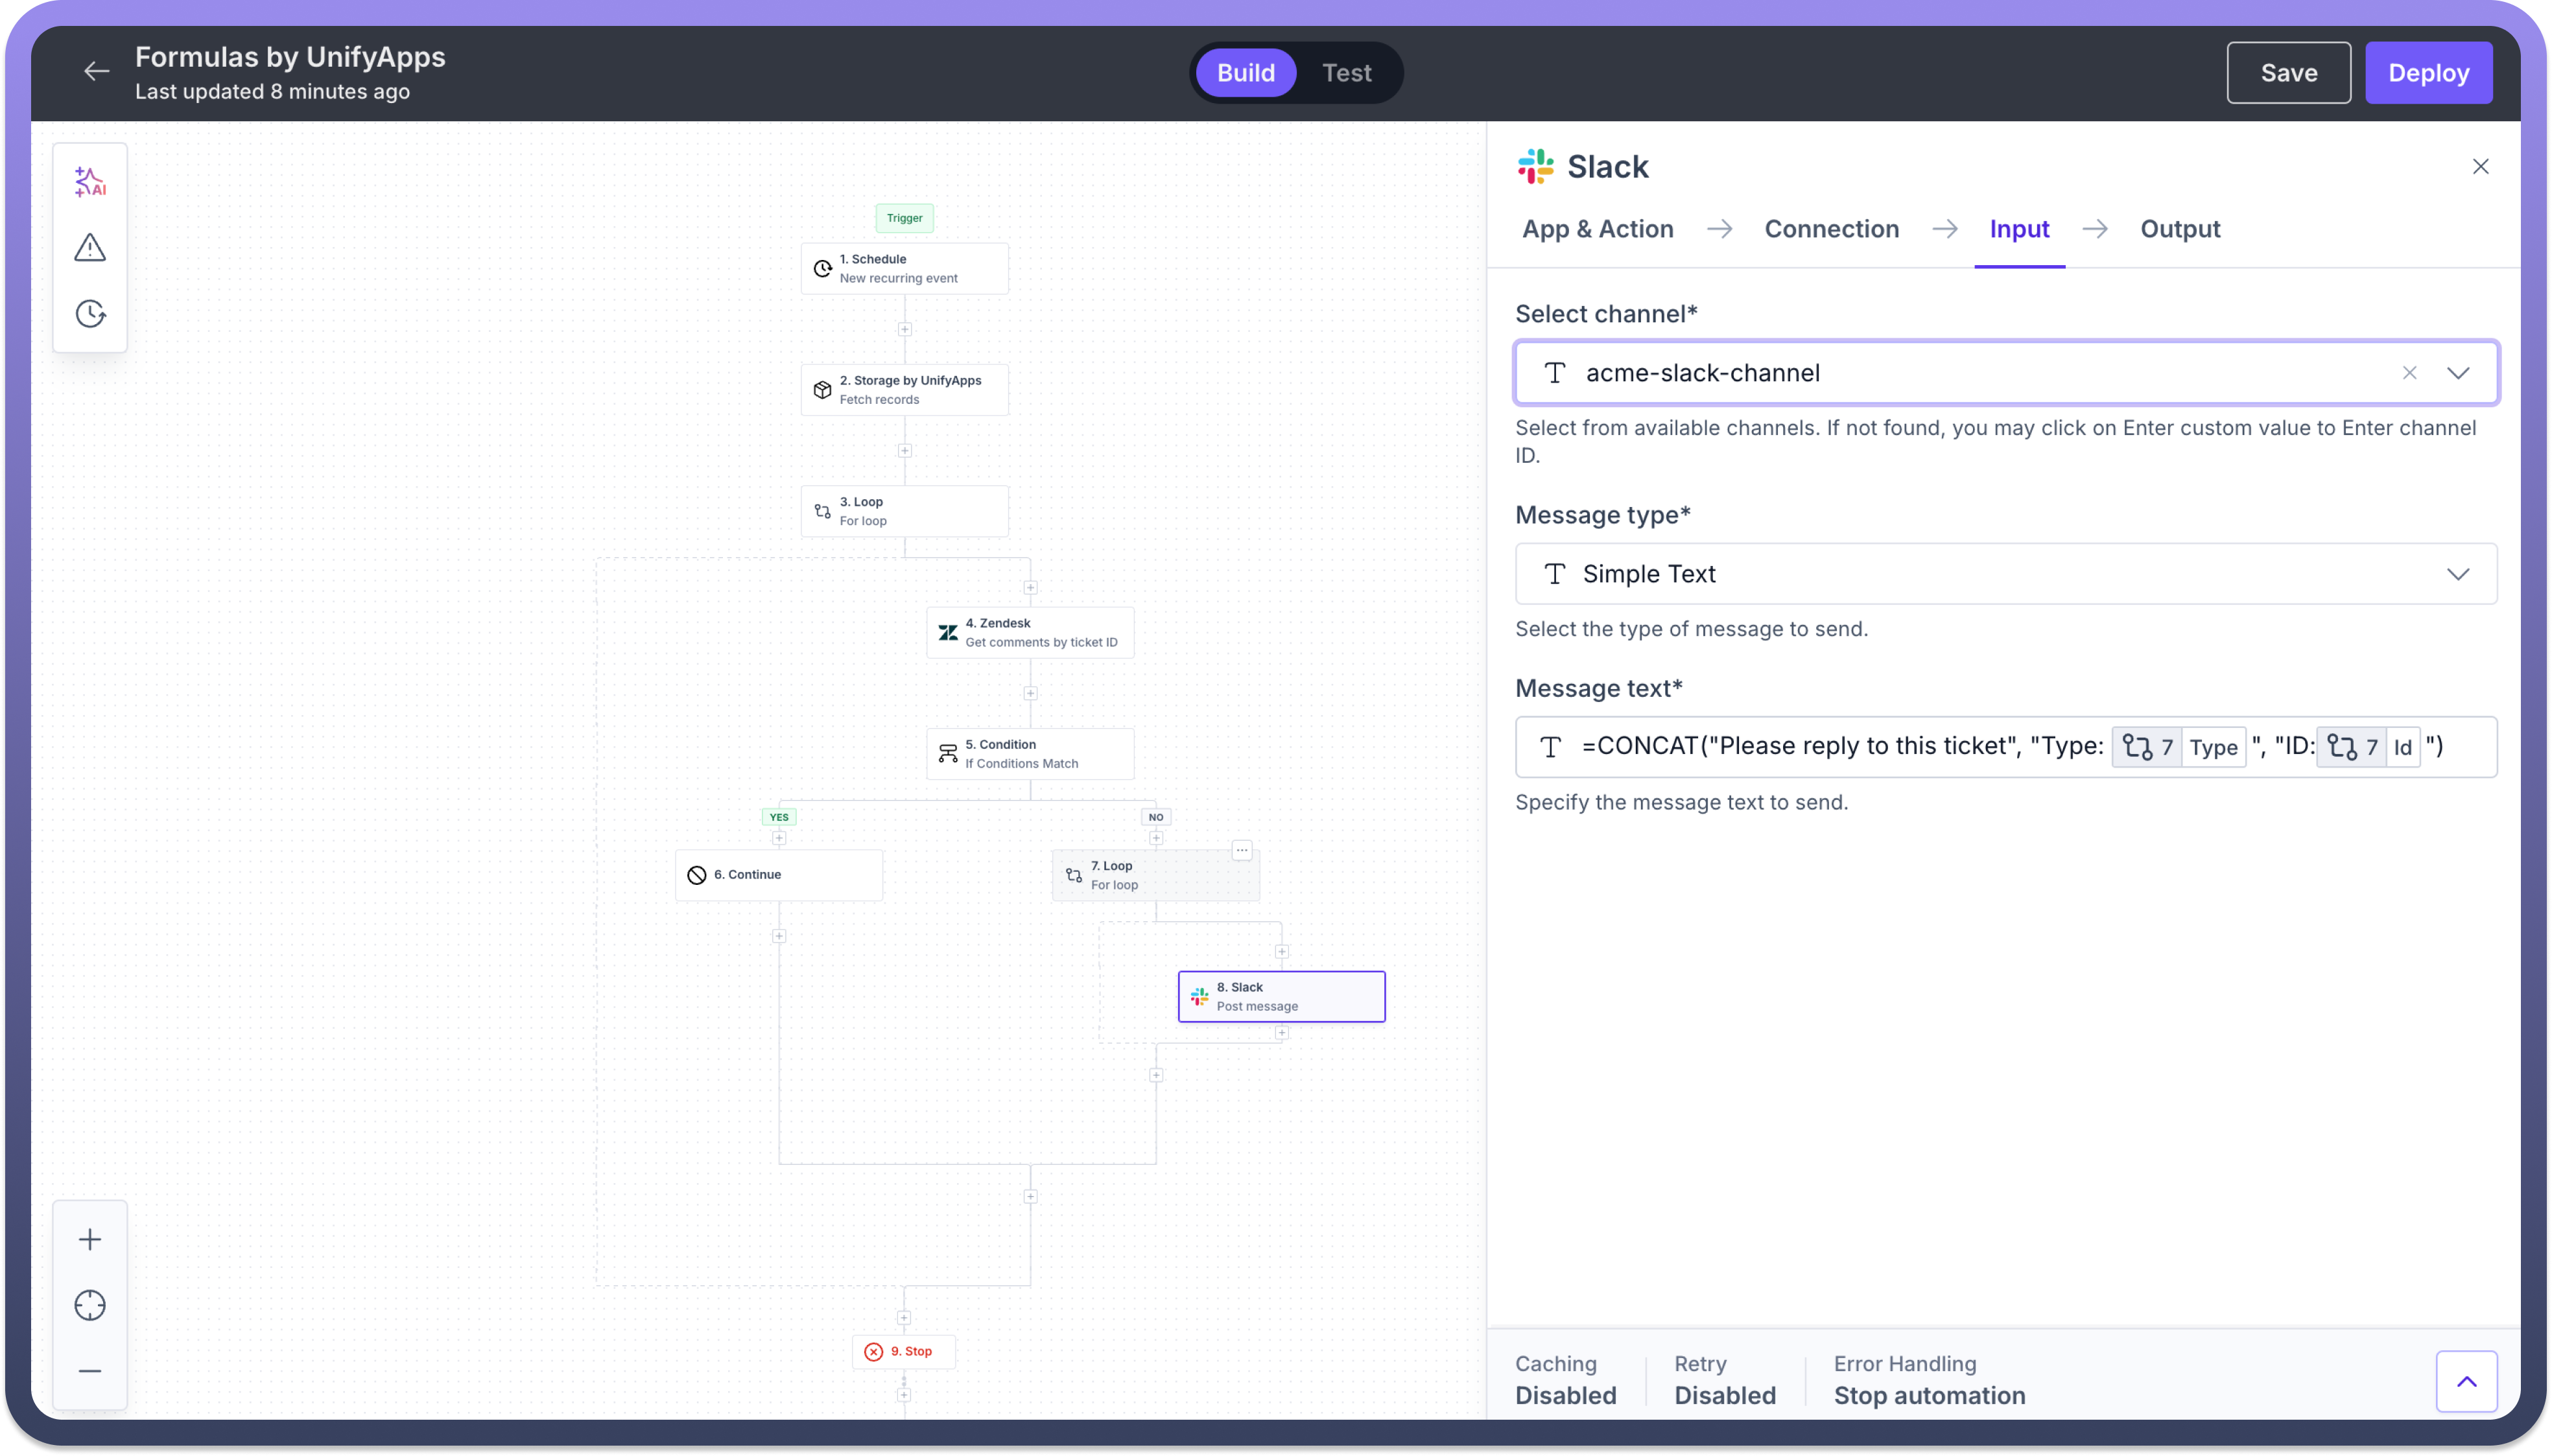Open the Output tab
This screenshot has height=1456, width=2552.
[2179, 229]
